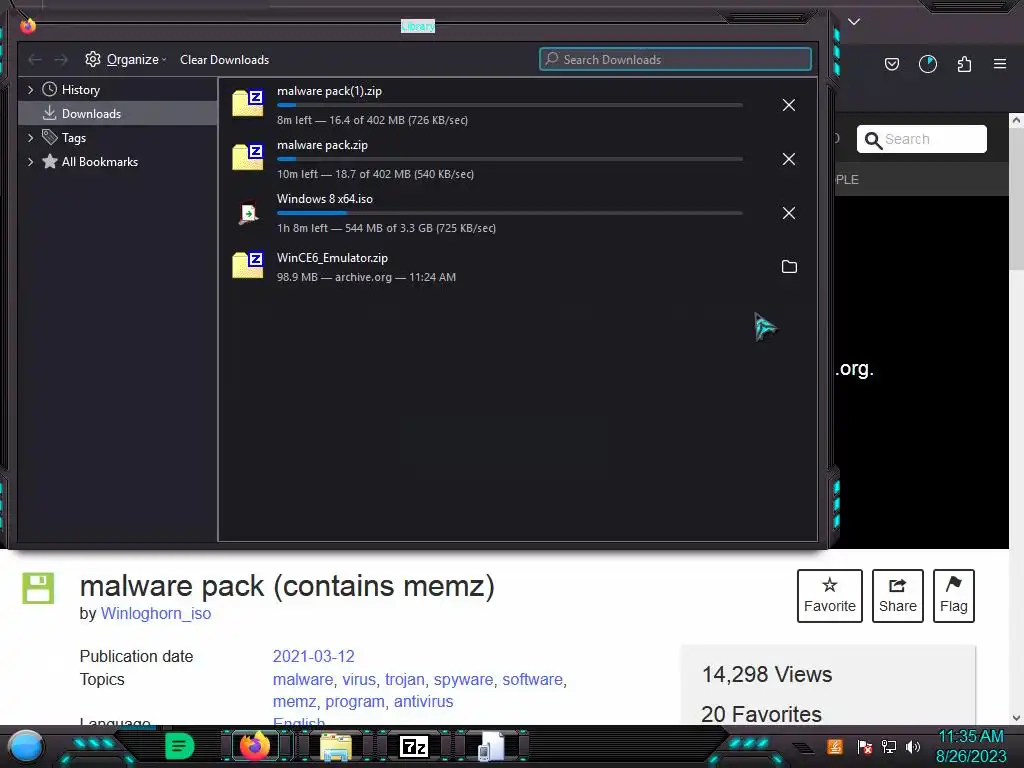This screenshot has height=768, width=1024.
Task: Click Save to Pocket icon in Firefox toolbar
Action: (x=891, y=64)
